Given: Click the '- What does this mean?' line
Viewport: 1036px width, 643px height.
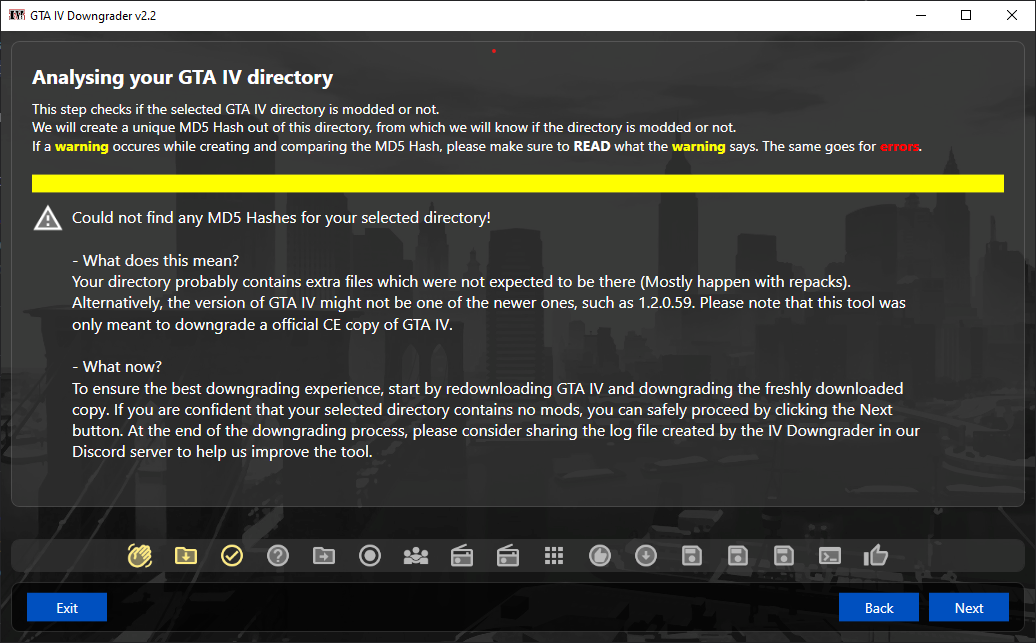Looking at the screenshot, I should 156,260.
